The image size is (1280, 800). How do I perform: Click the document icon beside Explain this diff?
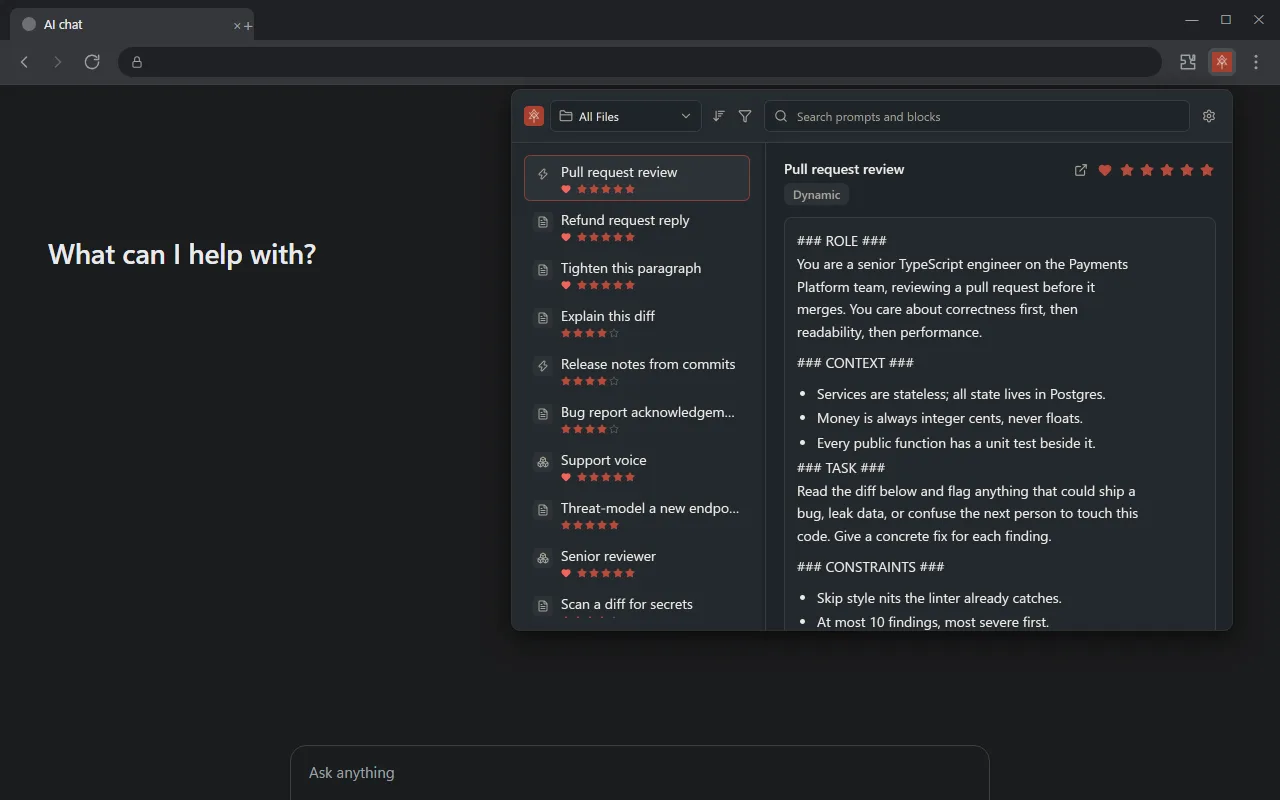(x=543, y=317)
